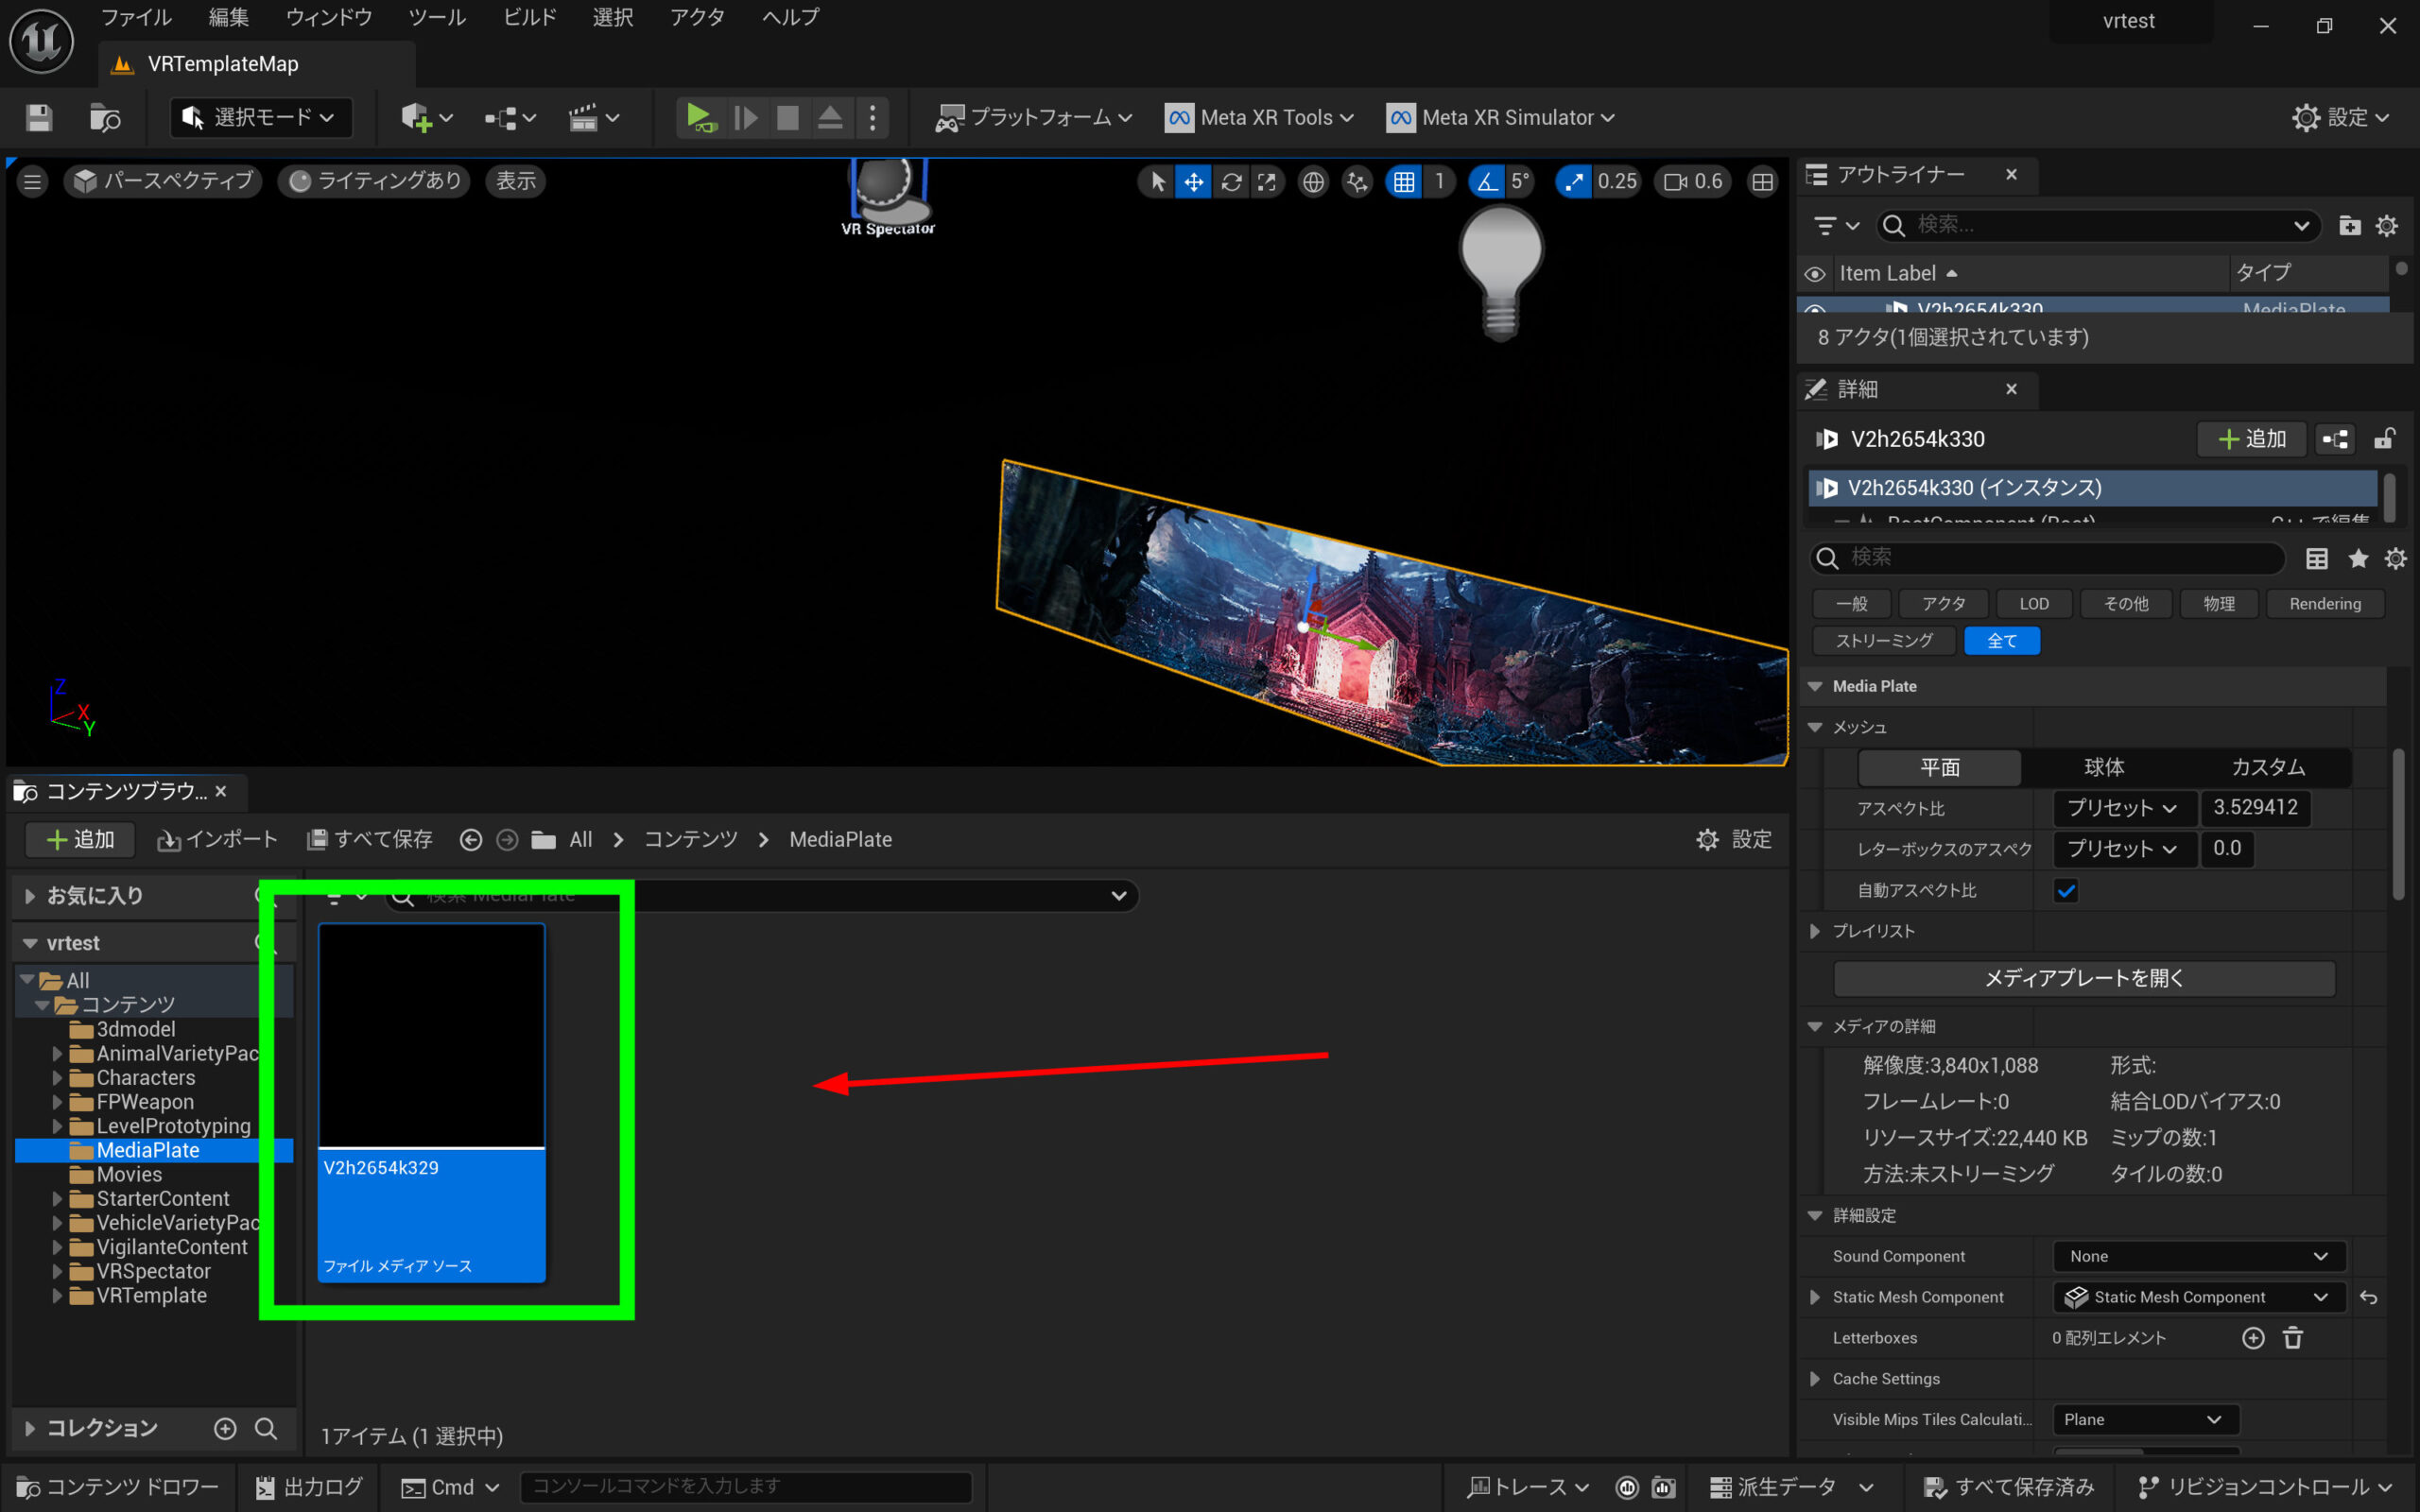Select the scale gizmo tool
This screenshot has height=1512, width=2420.
(x=1267, y=181)
